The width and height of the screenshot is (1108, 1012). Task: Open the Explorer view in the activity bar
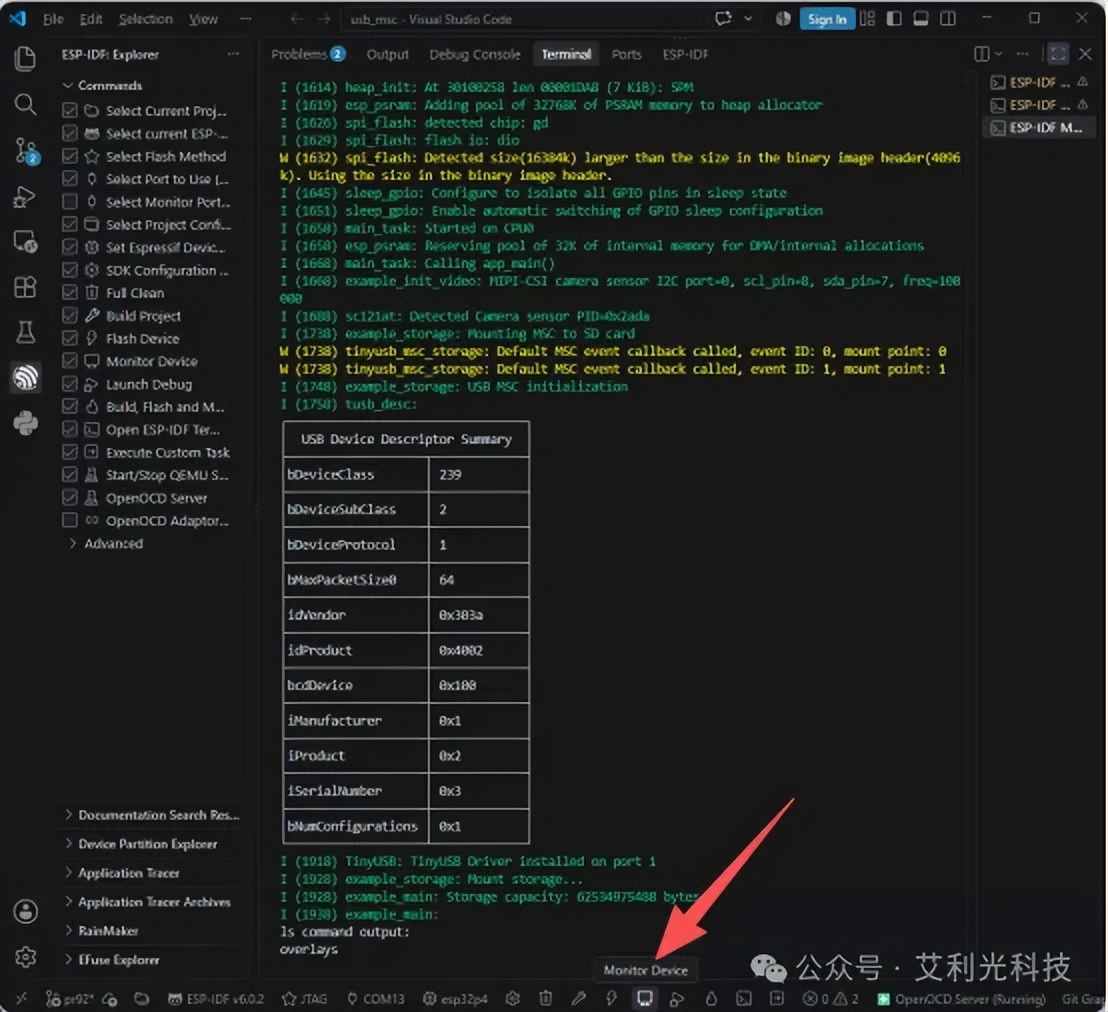[x=25, y=58]
